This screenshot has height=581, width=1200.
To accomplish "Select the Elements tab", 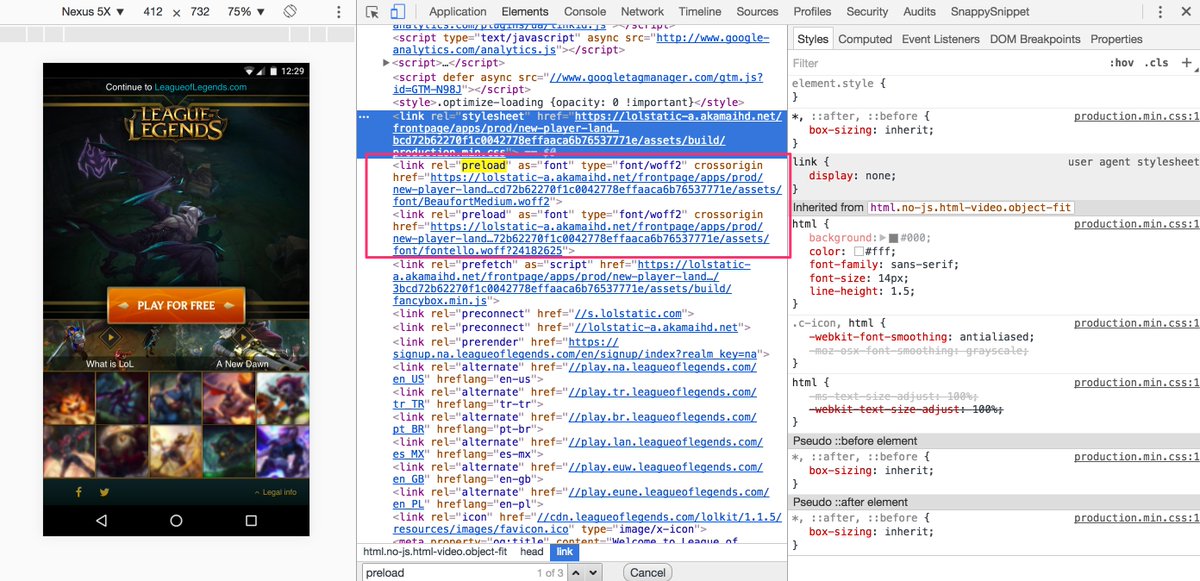I will [x=525, y=12].
